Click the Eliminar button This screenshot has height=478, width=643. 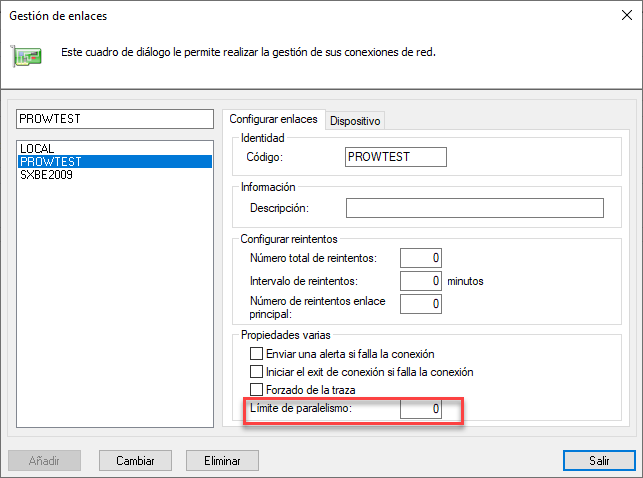tap(222, 460)
